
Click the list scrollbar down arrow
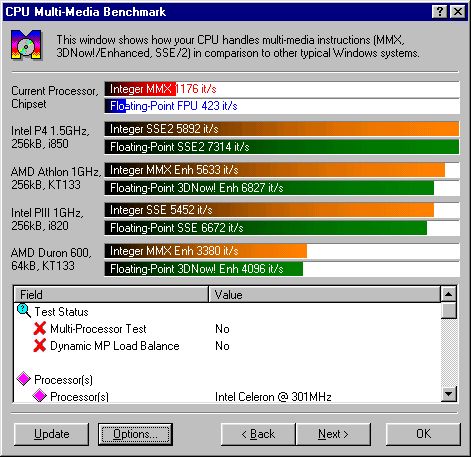(x=449, y=394)
